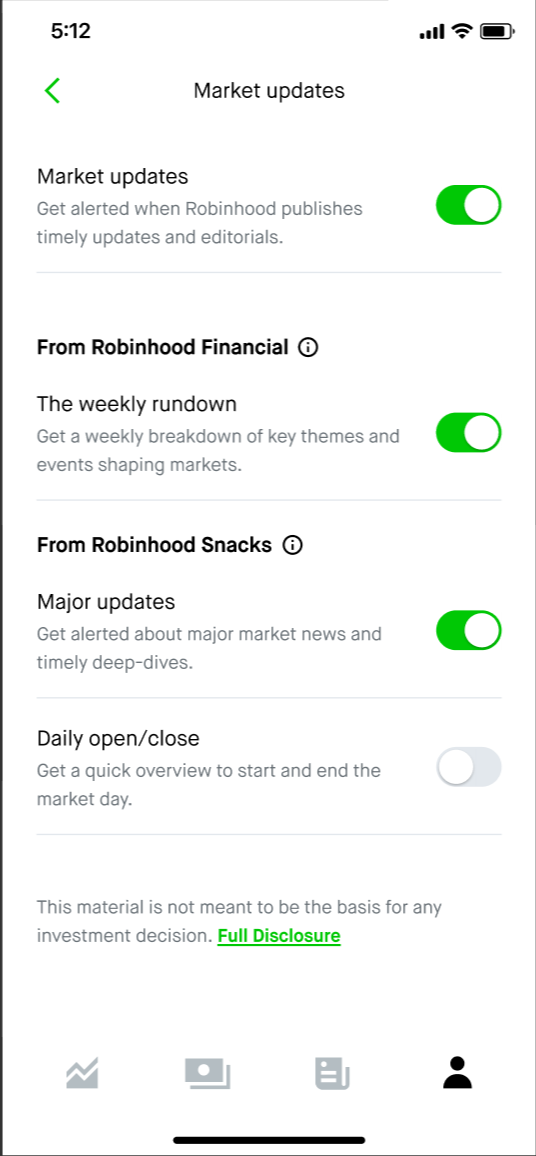Tap the status bar clock
The image size is (536, 1156).
point(71,31)
